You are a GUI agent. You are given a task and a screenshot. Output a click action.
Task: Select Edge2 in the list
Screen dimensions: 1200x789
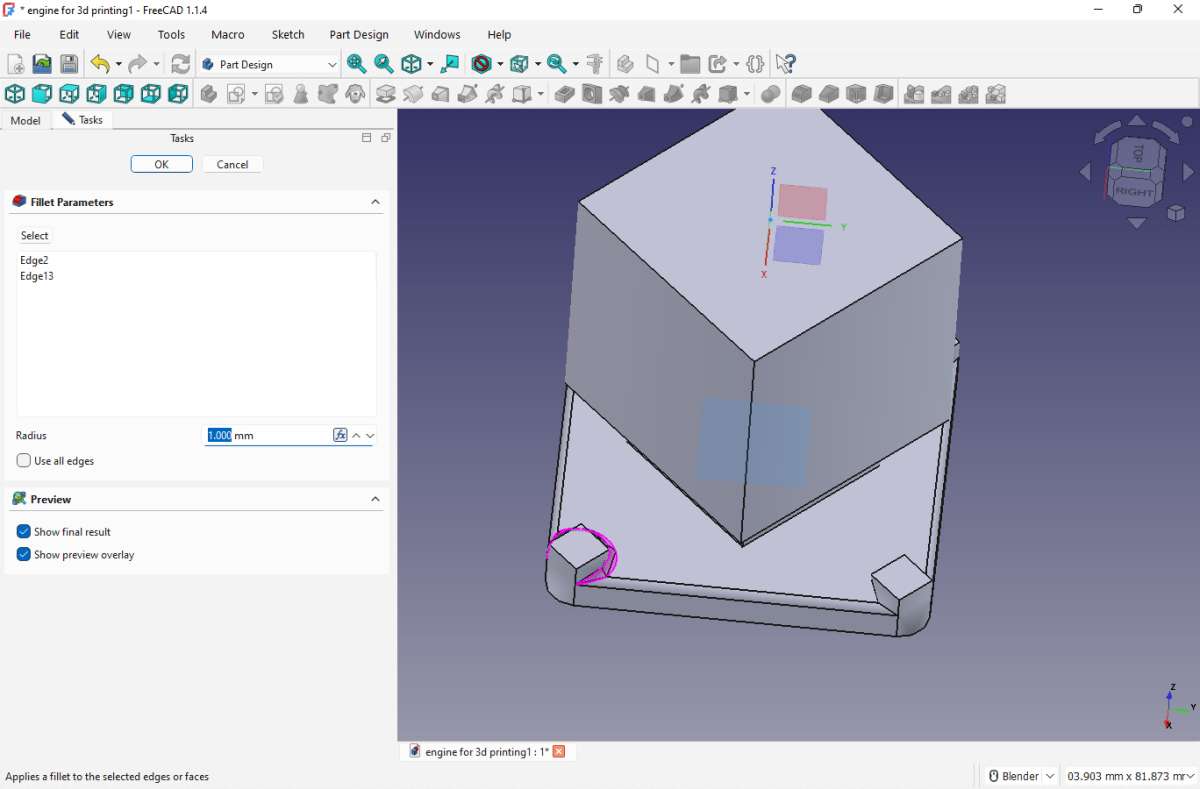[34, 260]
